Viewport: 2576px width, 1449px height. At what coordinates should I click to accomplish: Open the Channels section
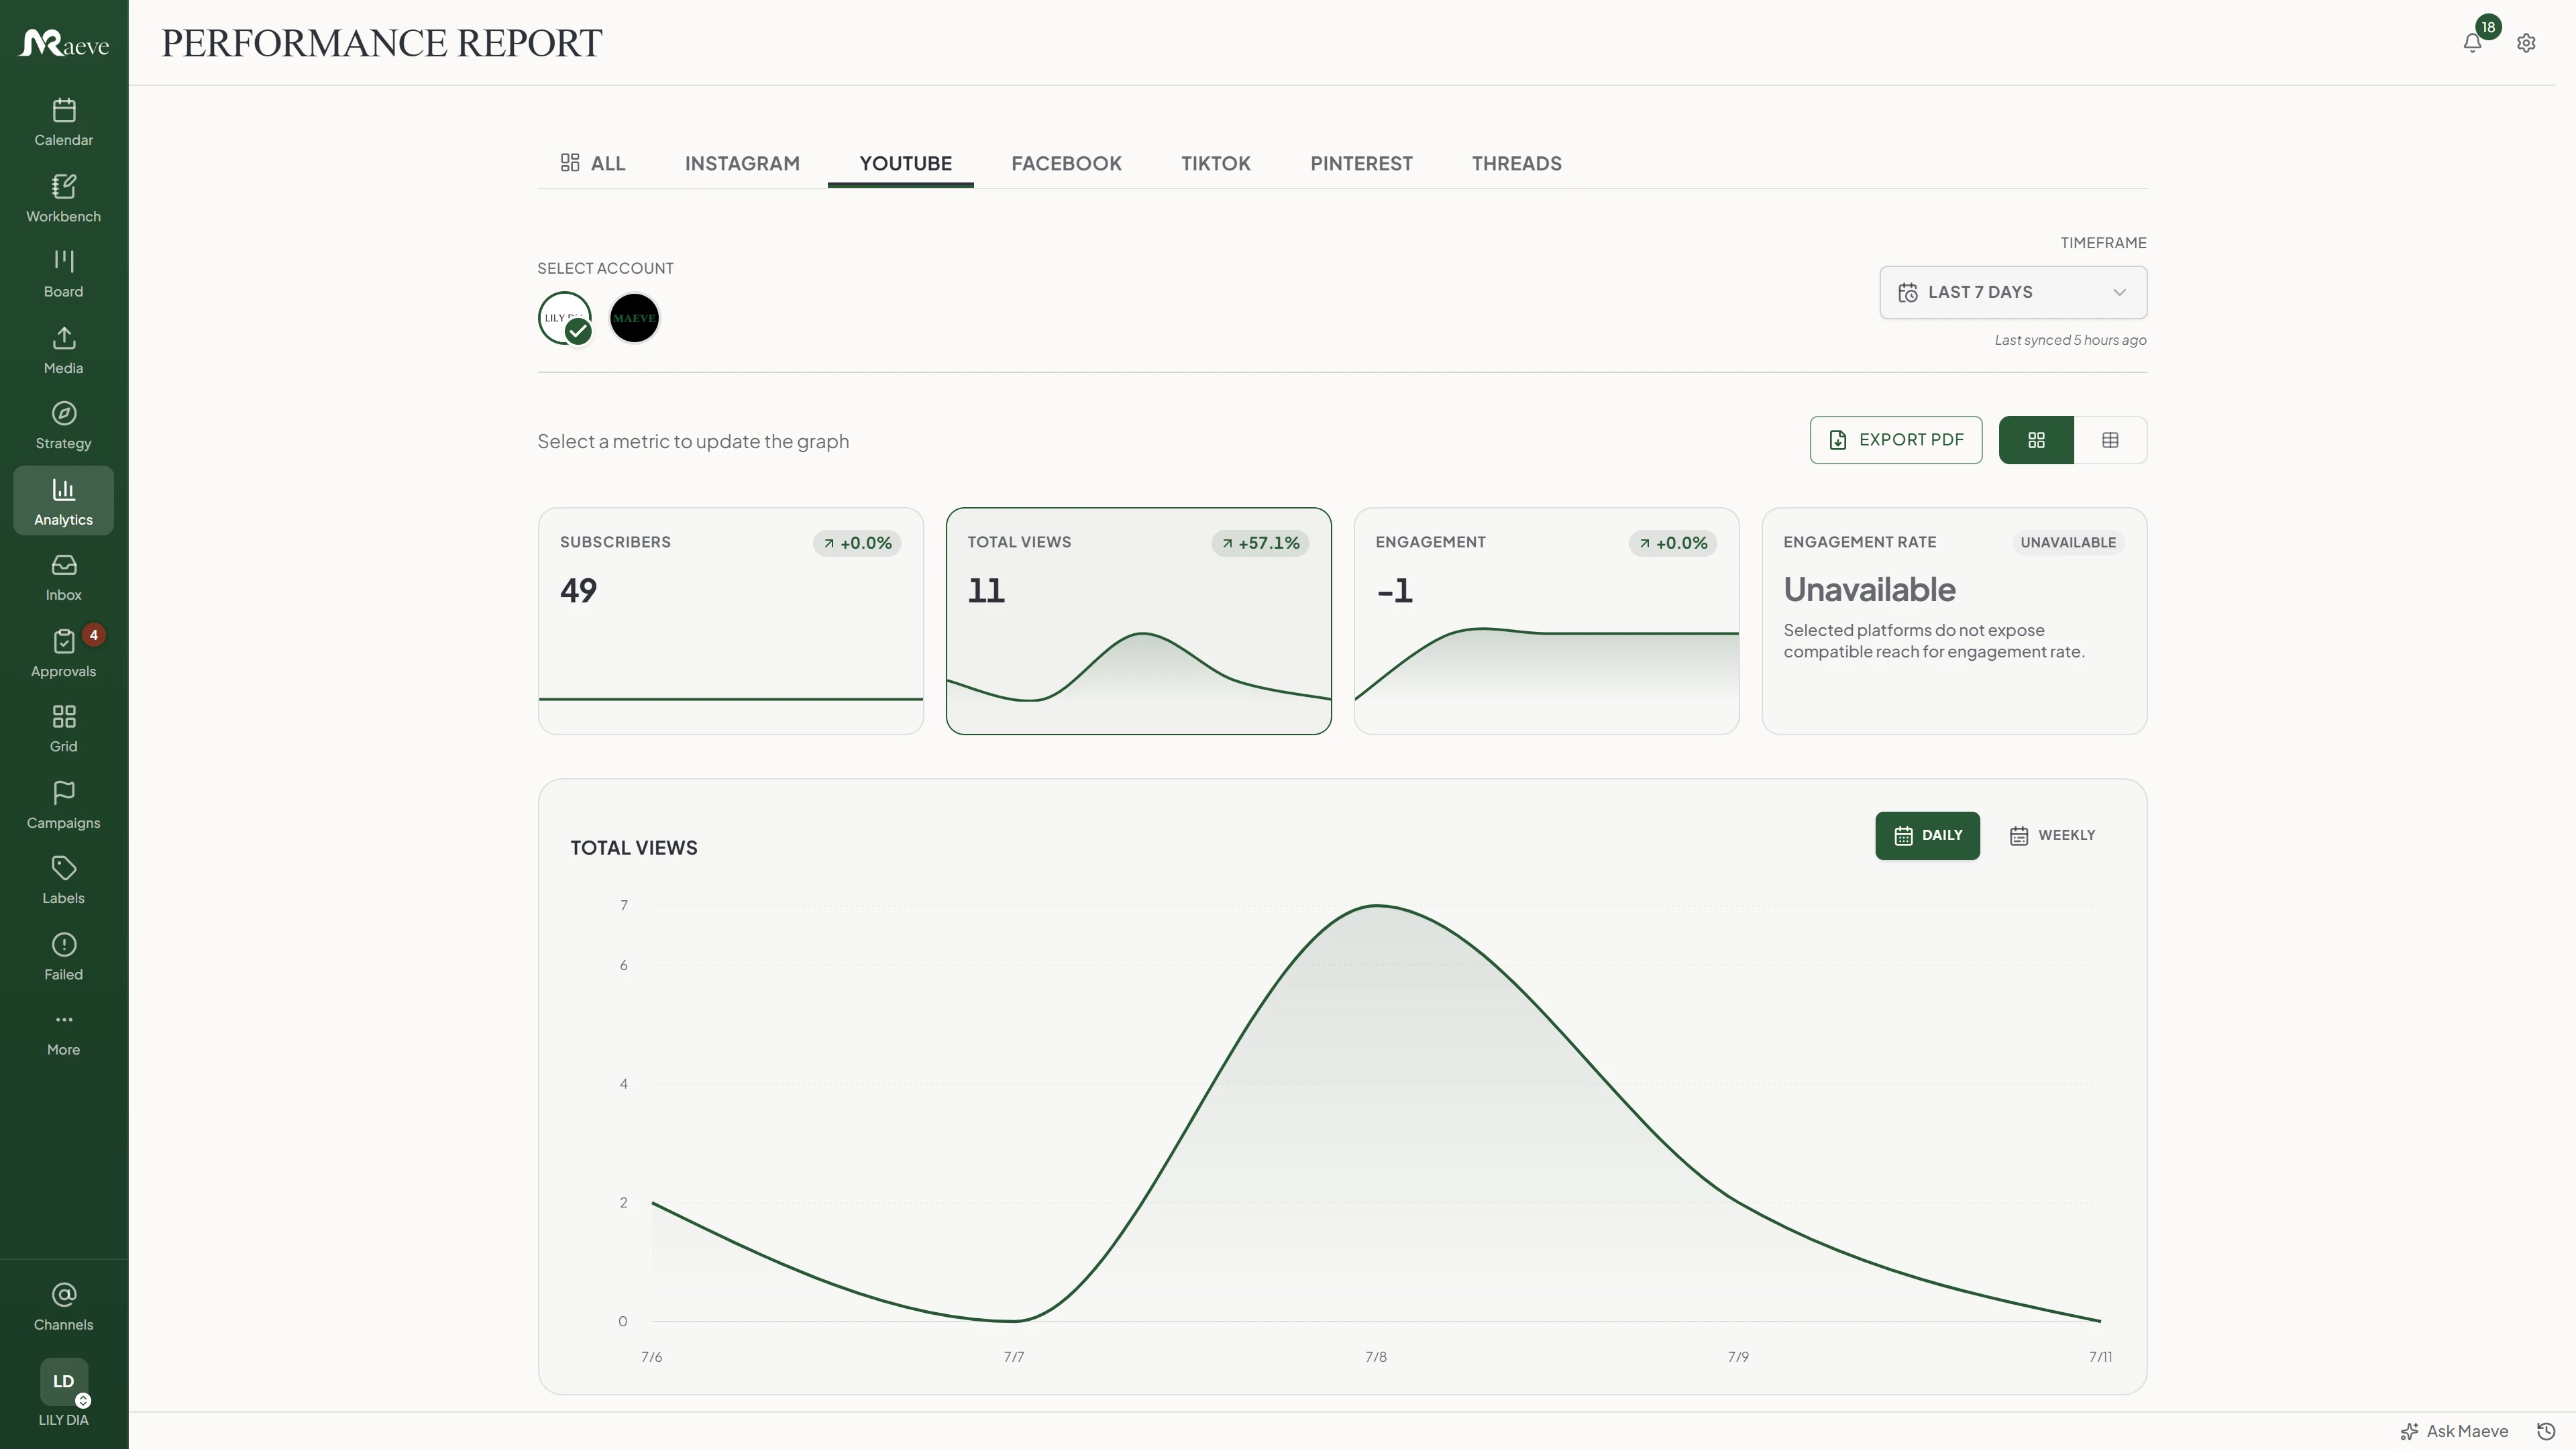pos(63,1307)
